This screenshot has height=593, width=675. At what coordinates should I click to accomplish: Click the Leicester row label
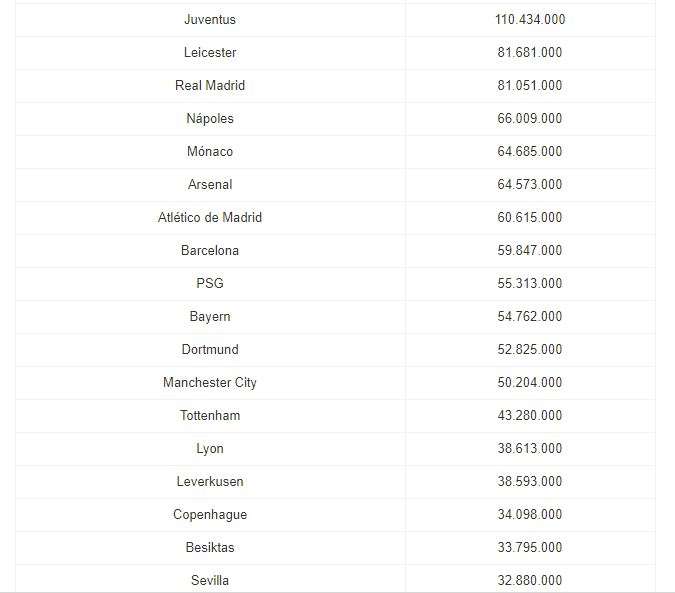210,53
